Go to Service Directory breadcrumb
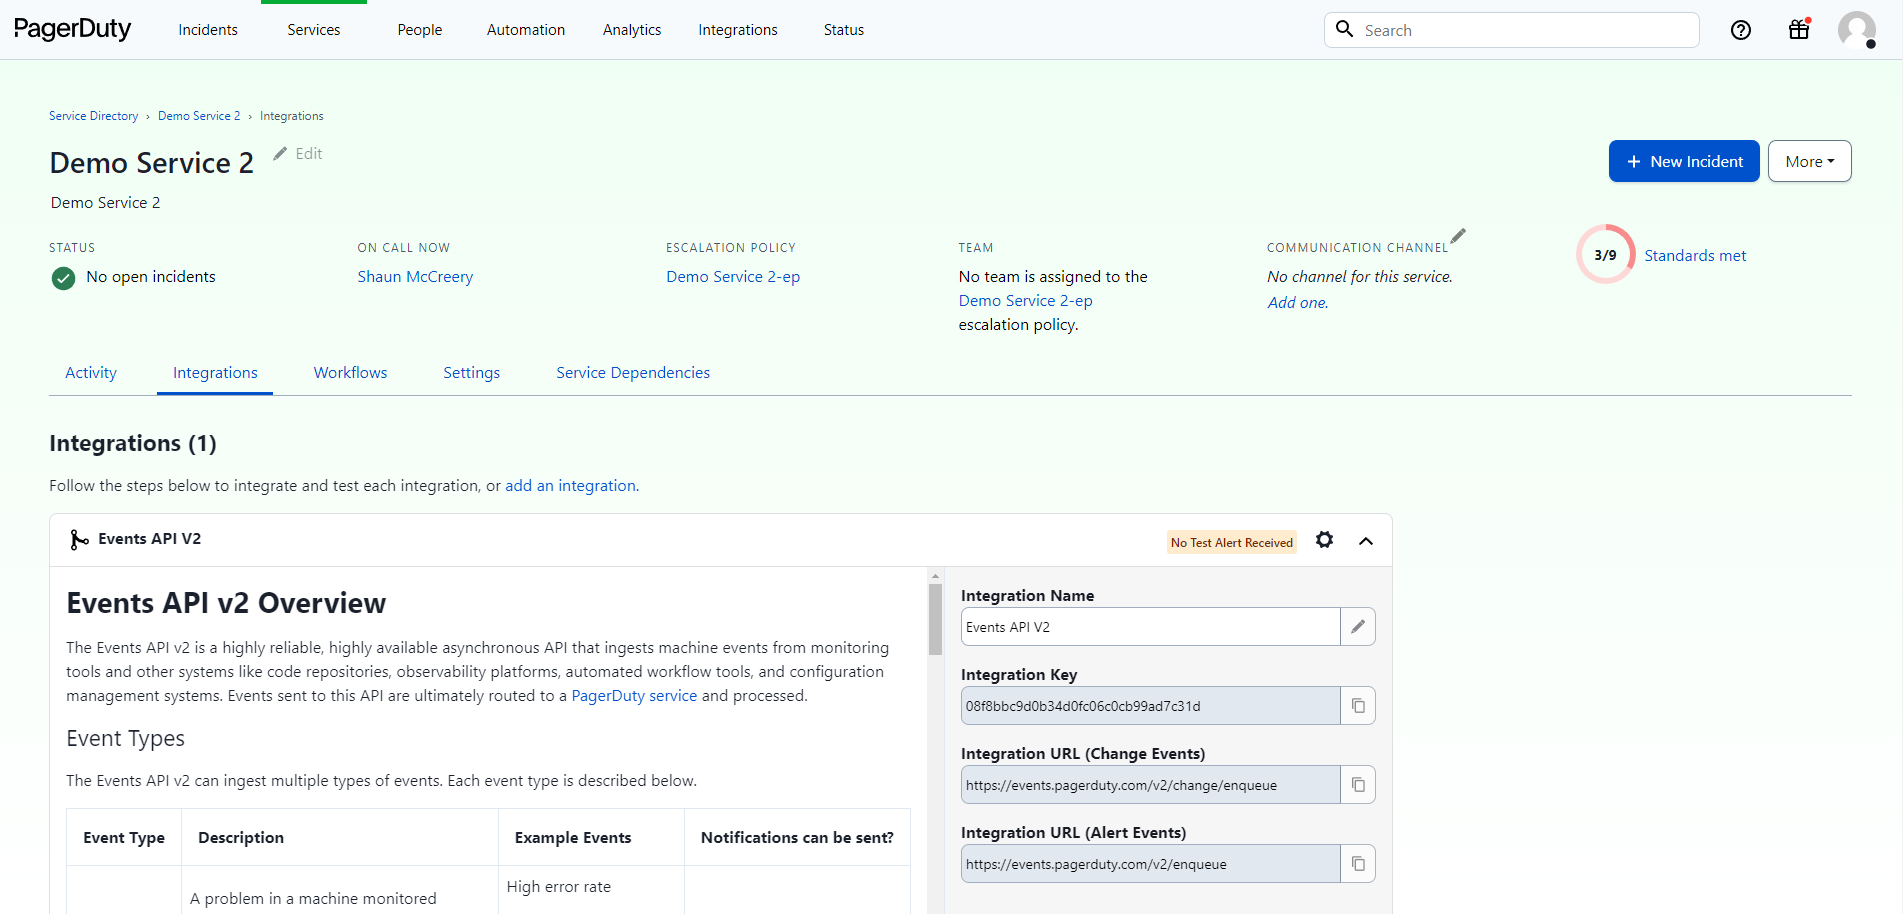1903x914 pixels. pyautogui.click(x=94, y=116)
